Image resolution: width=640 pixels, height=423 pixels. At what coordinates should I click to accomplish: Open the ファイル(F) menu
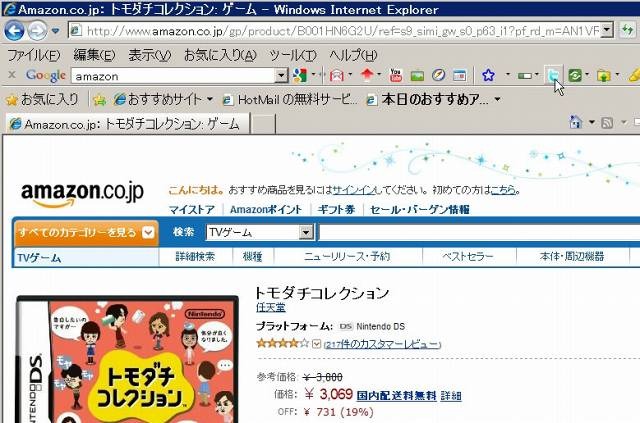[x=34, y=55]
